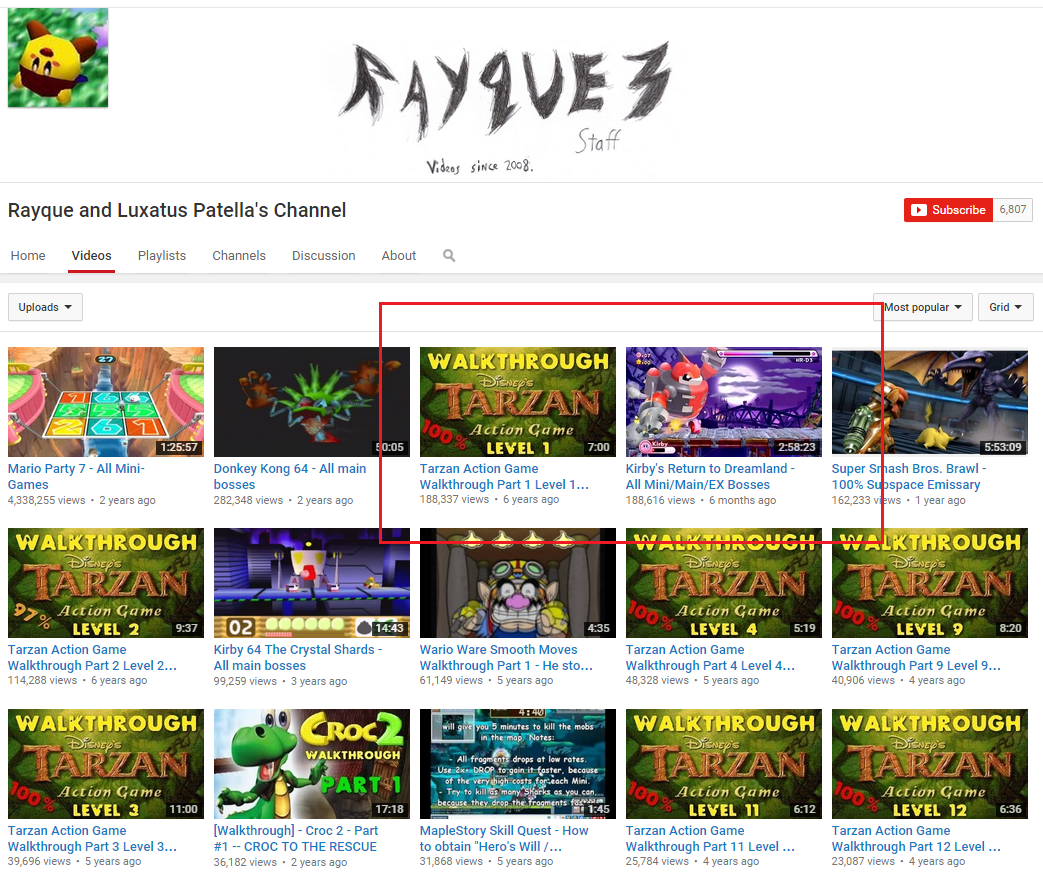Click 'Tarzan Action Game Walkthrough Part 9' link
1043x873 pixels.
pyautogui.click(x=916, y=657)
